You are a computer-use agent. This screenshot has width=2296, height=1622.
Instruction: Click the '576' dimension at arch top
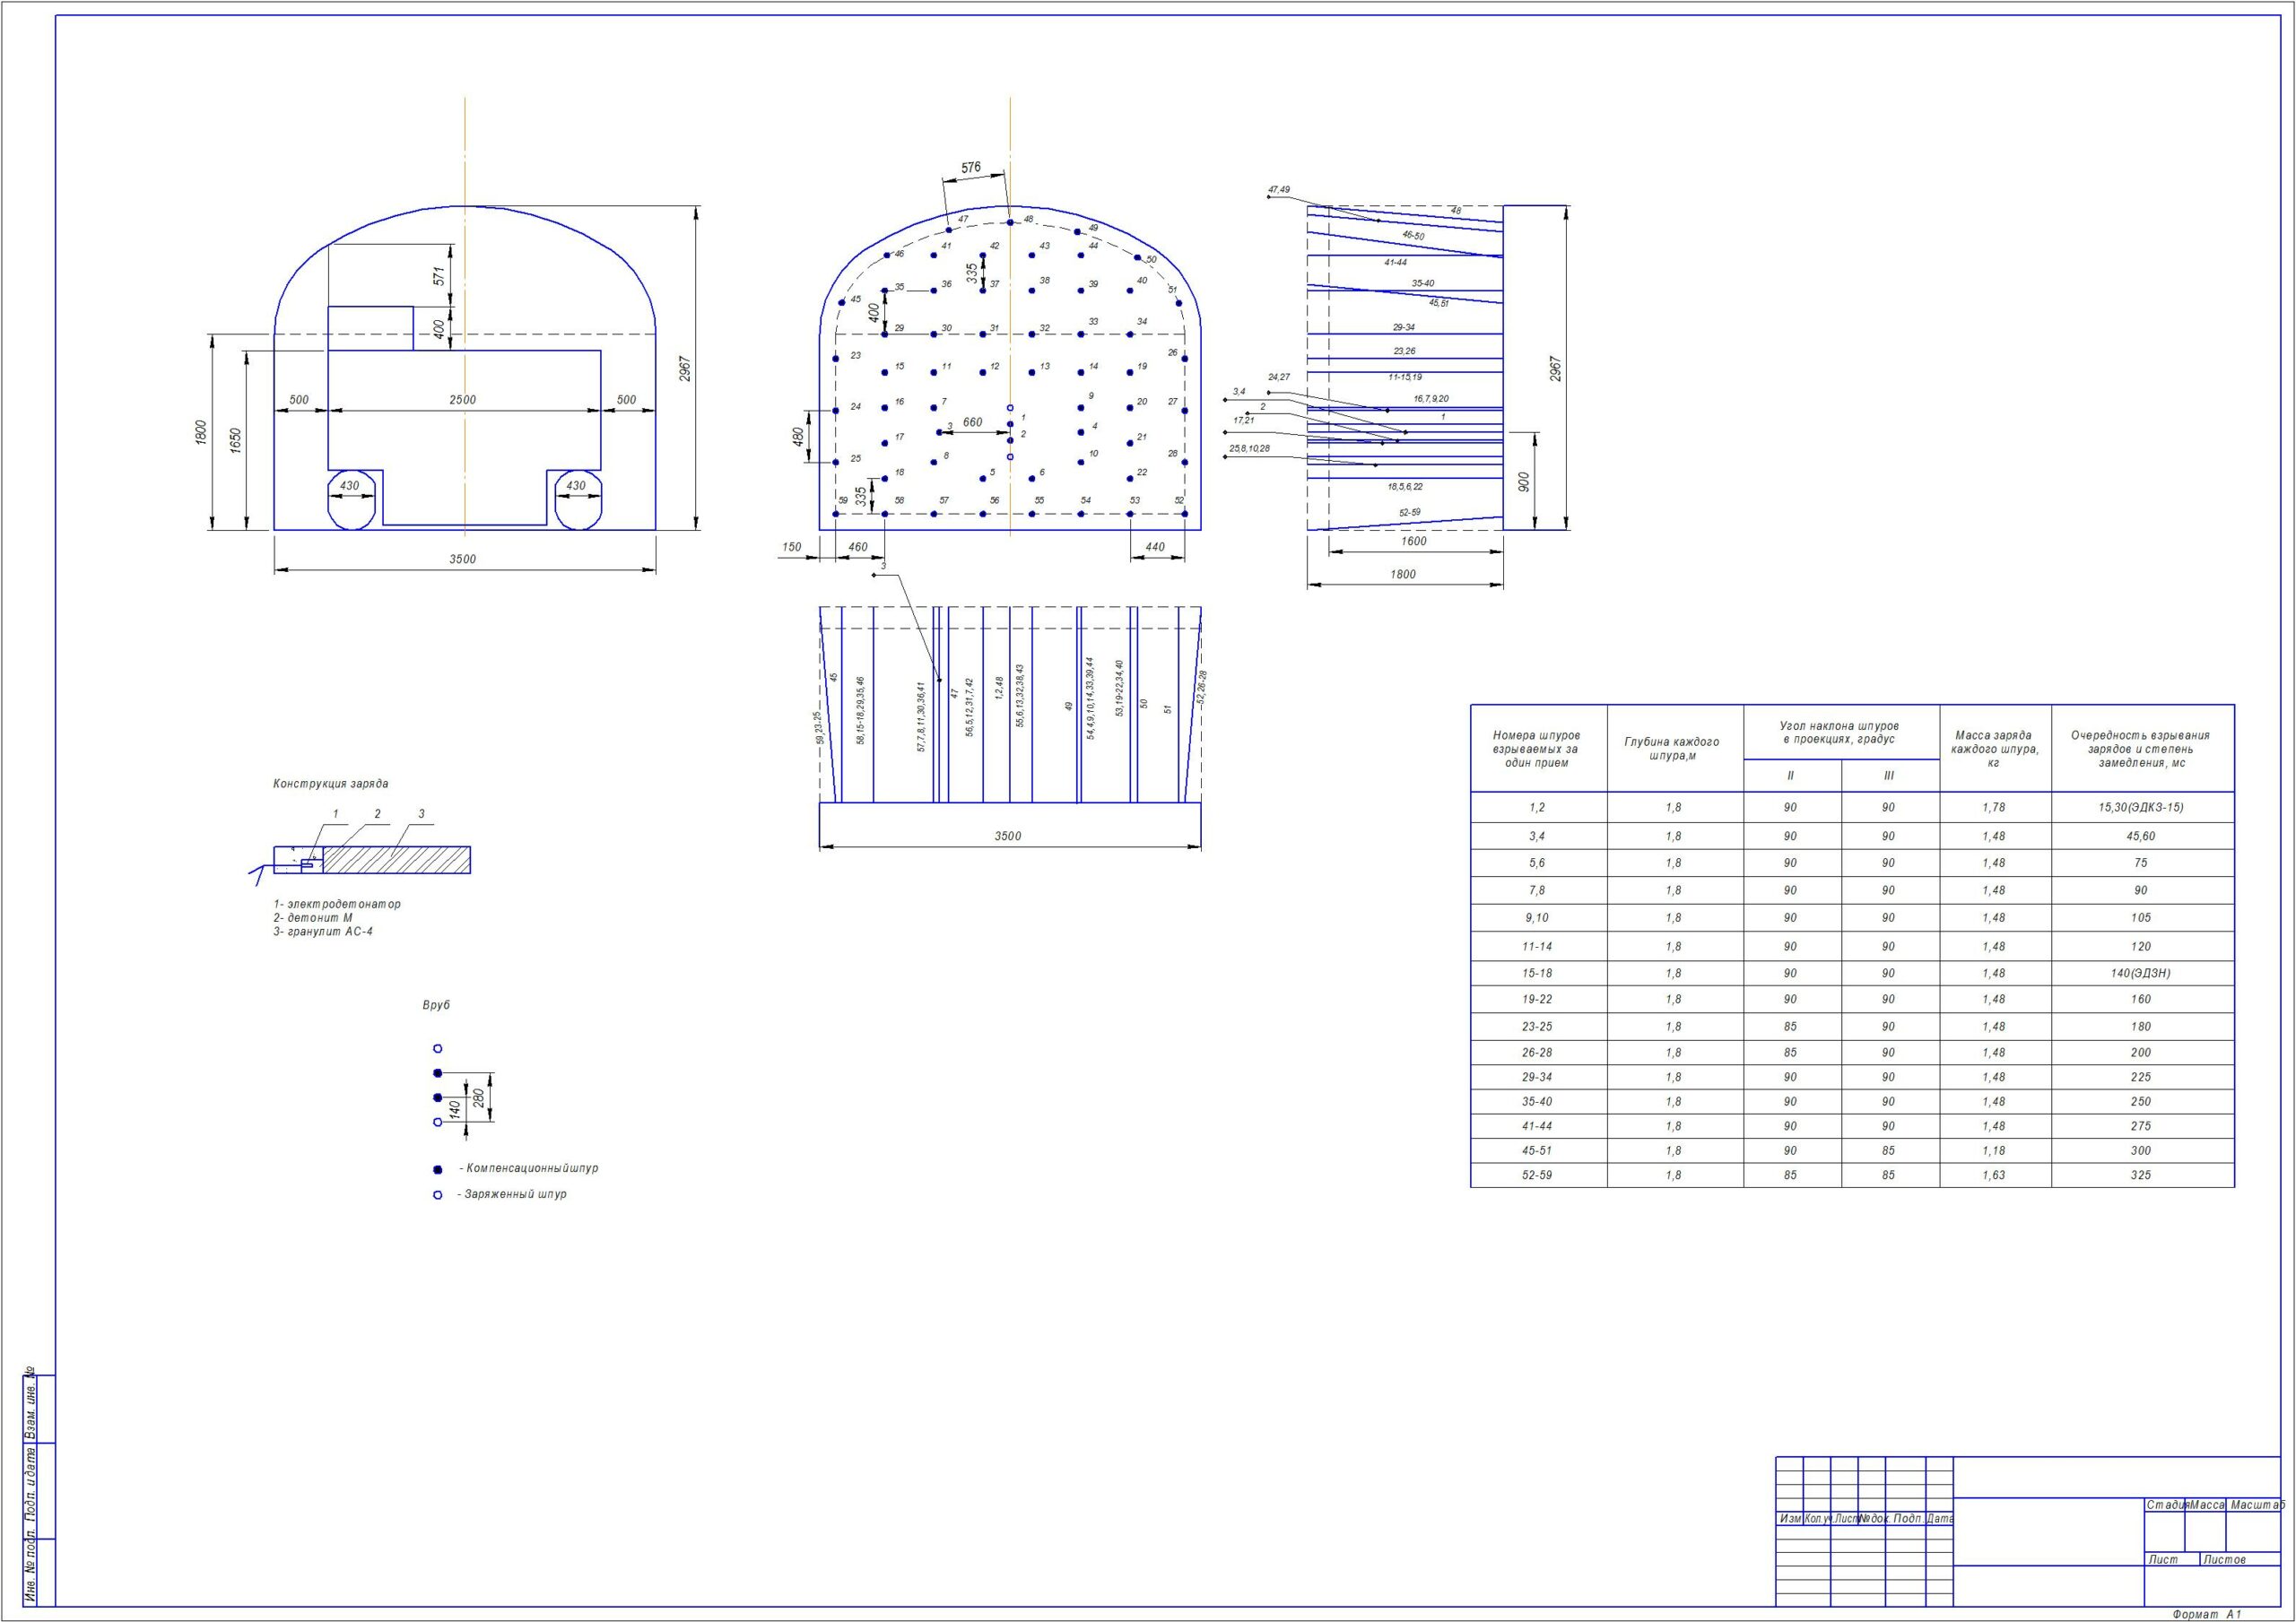pyautogui.click(x=971, y=168)
